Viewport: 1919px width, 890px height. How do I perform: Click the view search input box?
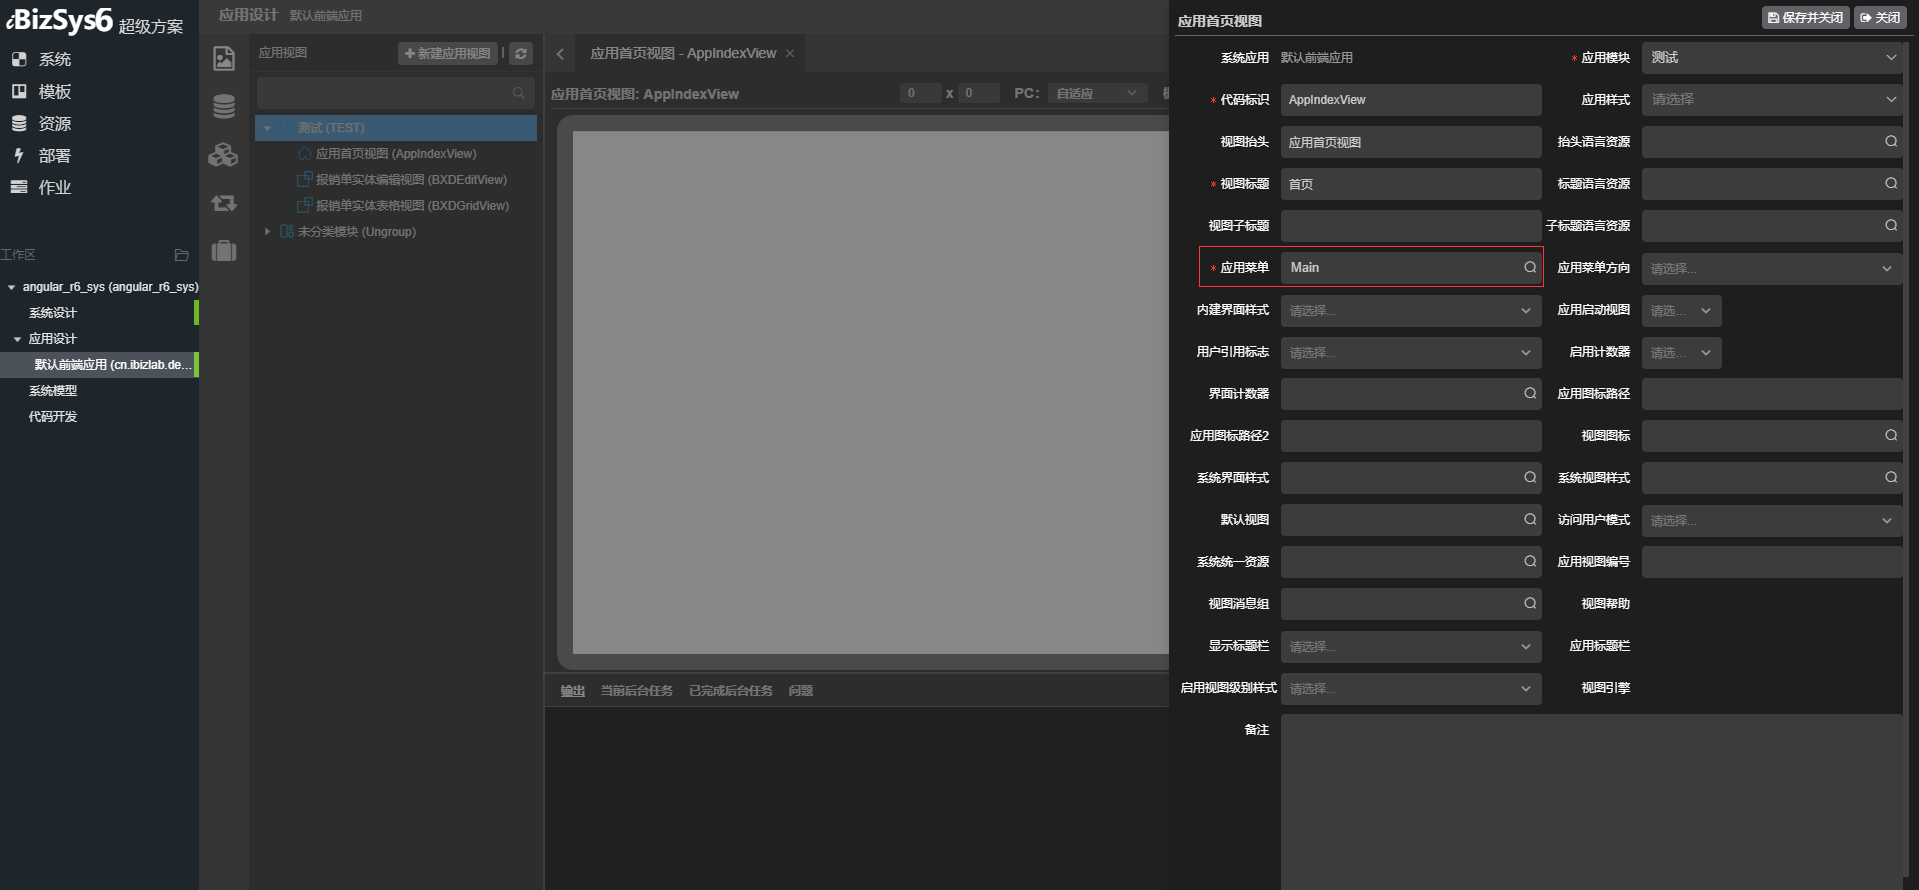(396, 93)
